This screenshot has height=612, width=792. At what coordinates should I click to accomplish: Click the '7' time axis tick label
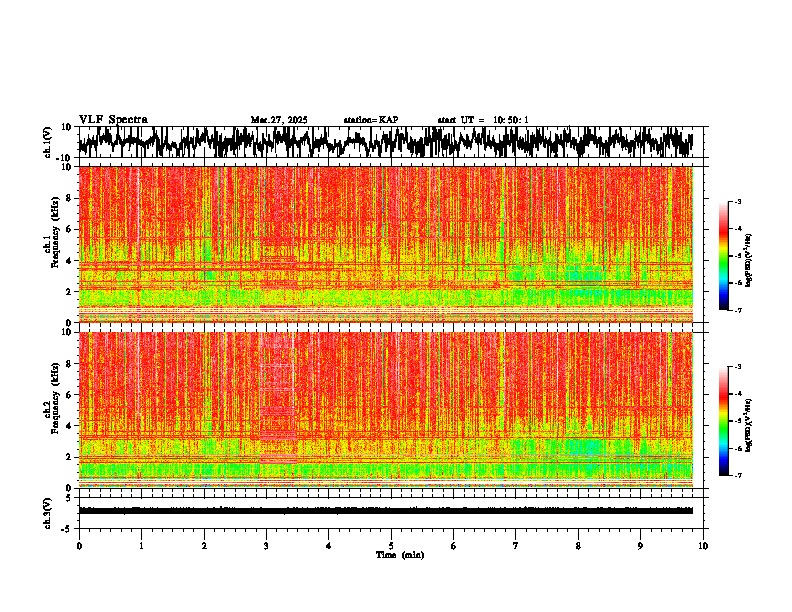(516, 546)
